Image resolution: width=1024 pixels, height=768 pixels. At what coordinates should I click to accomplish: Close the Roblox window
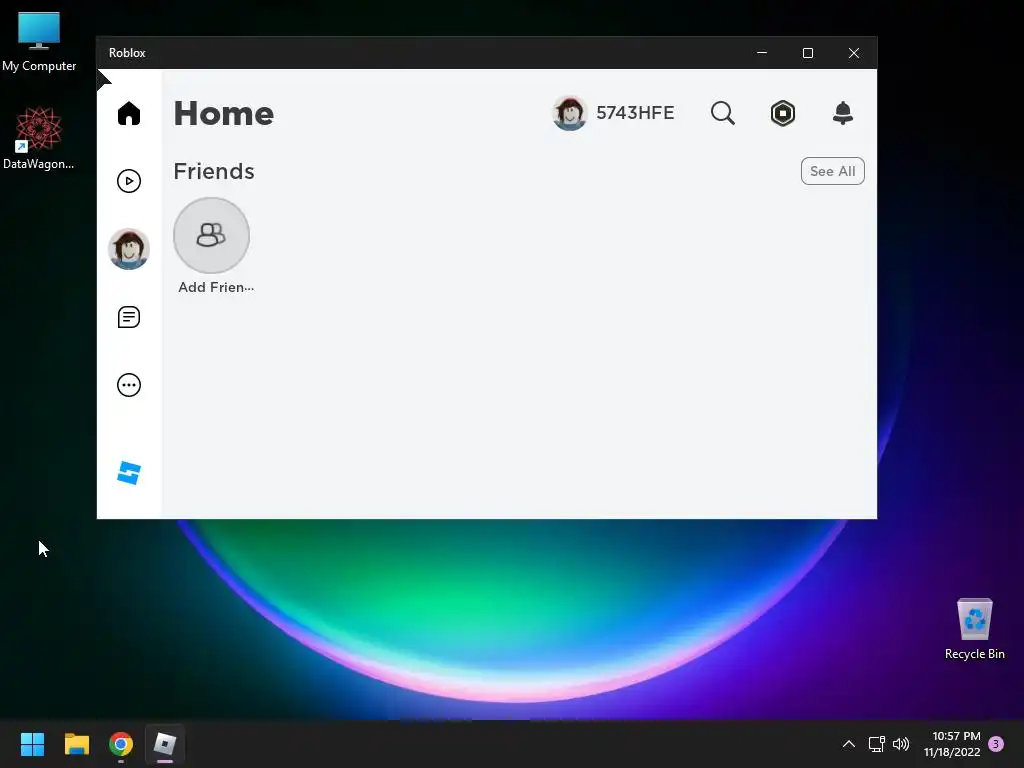pos(854,53)
